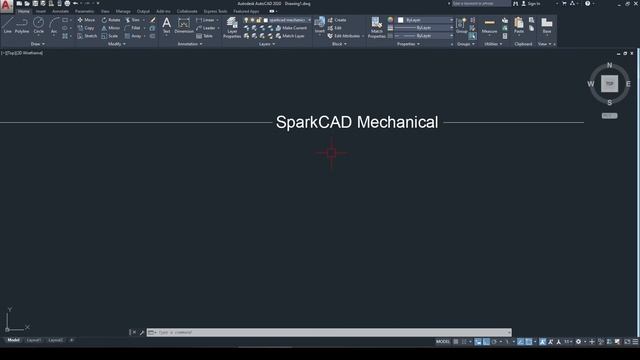
Task: Toggle the drawing grid display in status bar
Action: coord(456,342)
